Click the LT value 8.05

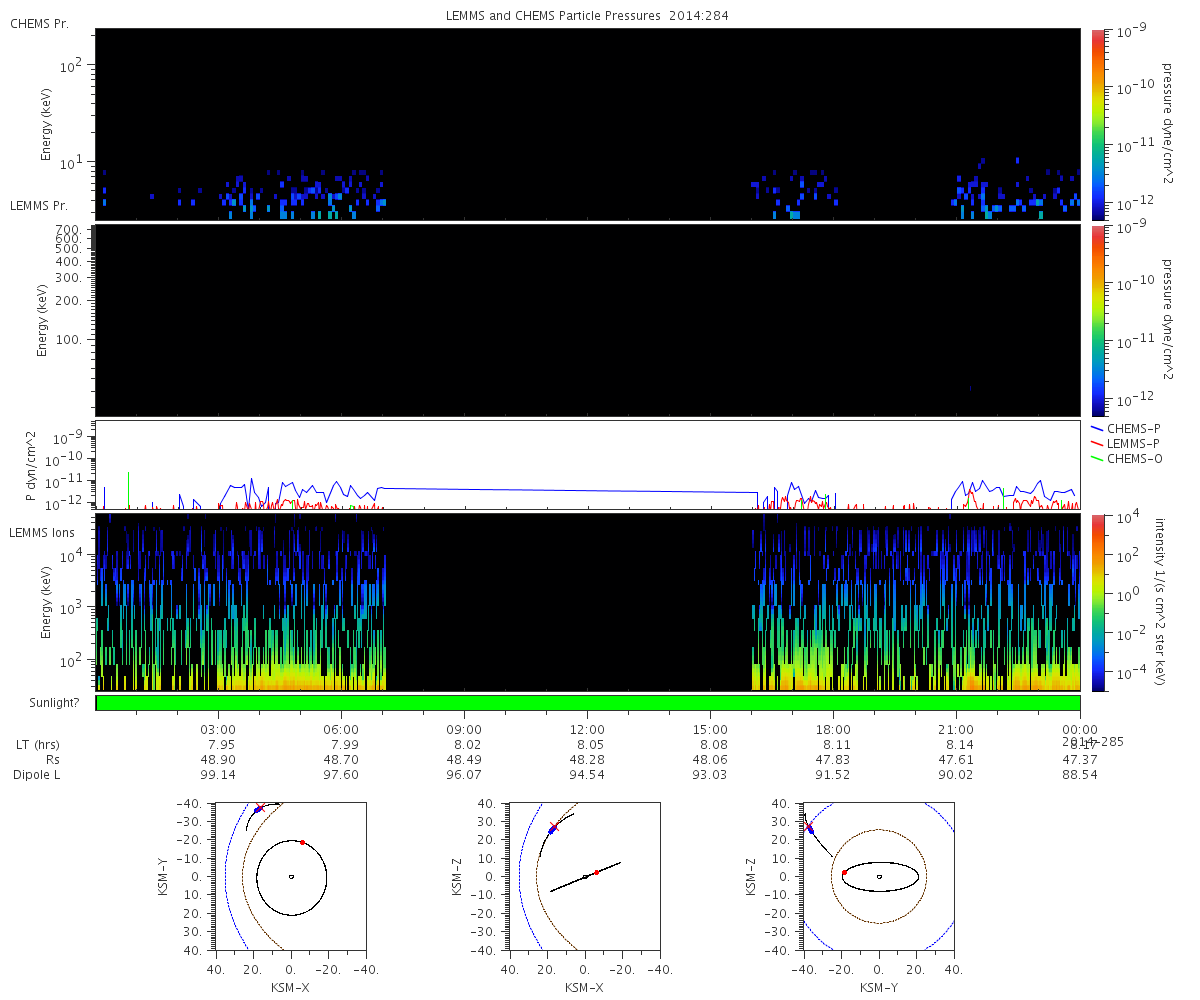(587, 745)
